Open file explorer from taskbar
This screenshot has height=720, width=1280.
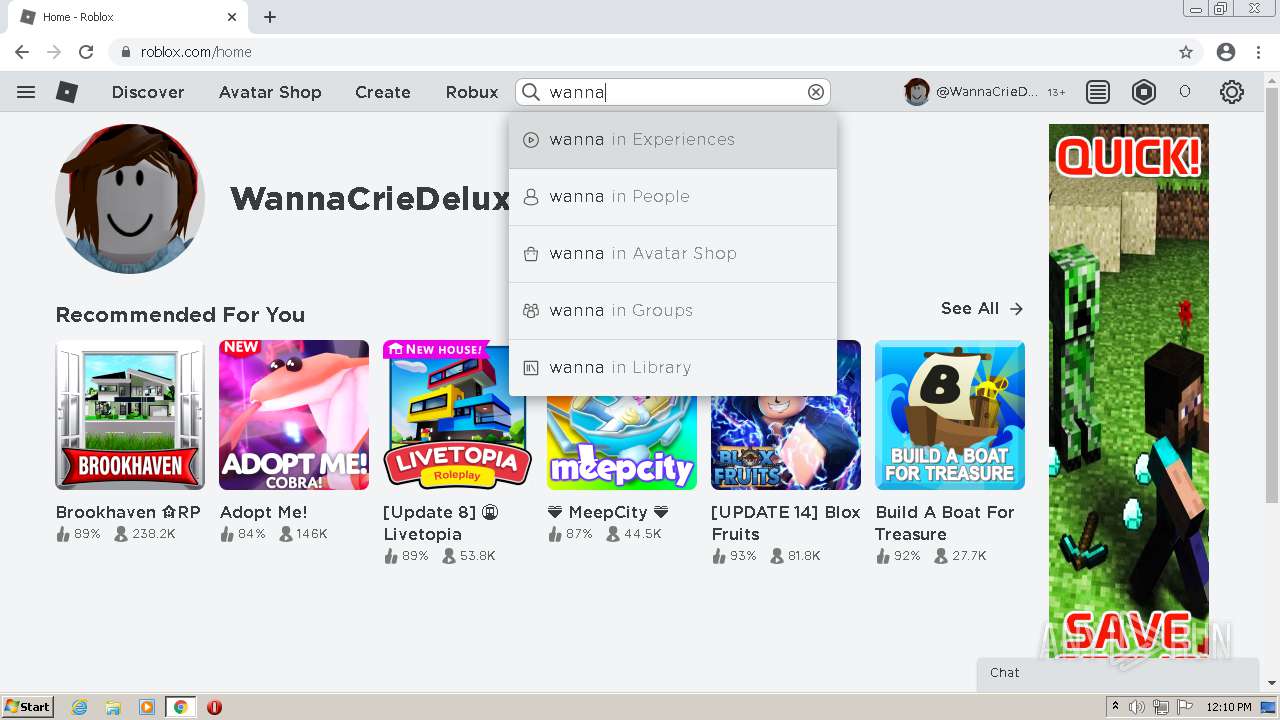pyautogui.click(x=113, y=707)
